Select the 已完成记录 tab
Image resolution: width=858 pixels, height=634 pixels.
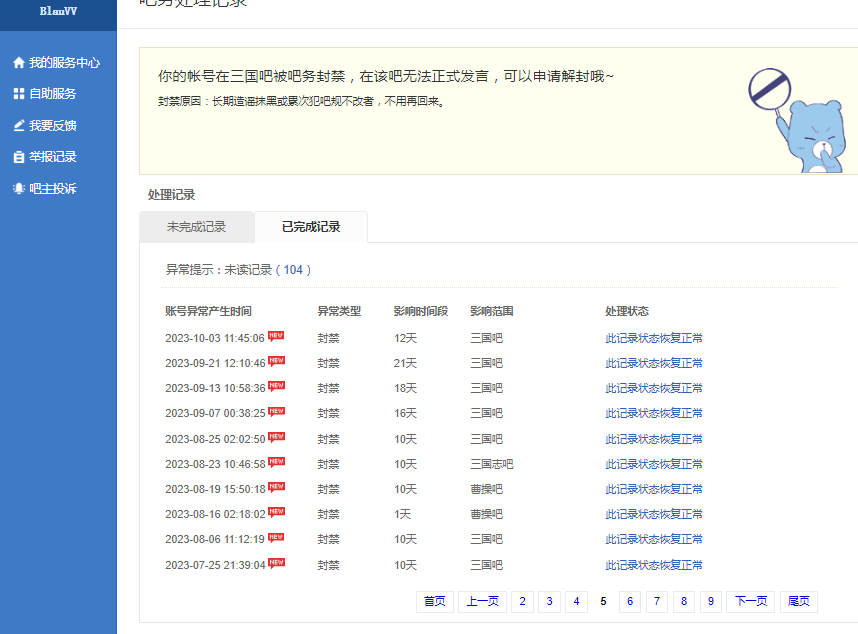(311, 227)
